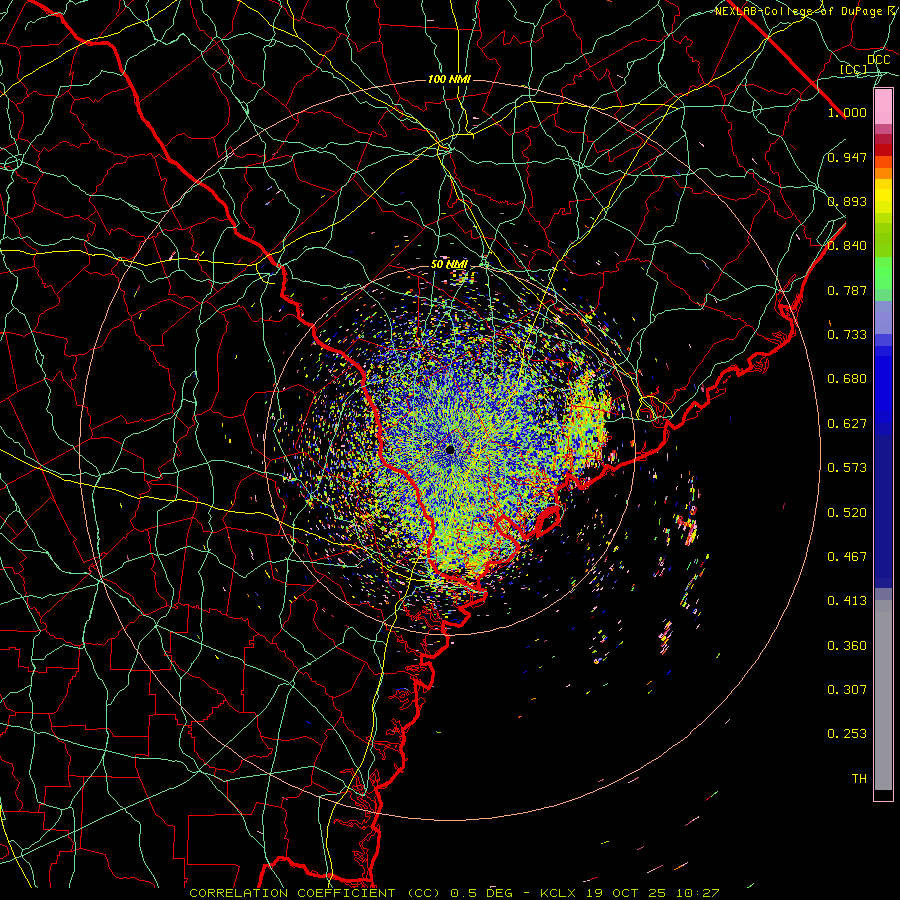900x900 pixels.
Task: Click the DCC label above the color scale
Action: (x=878, y=60)
